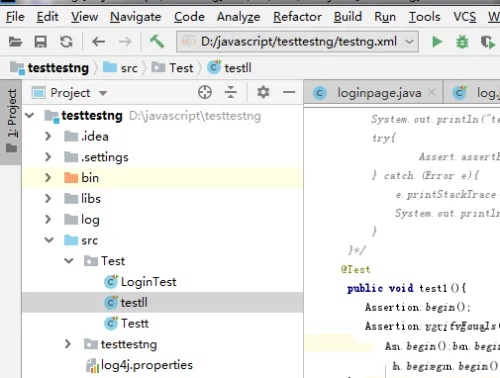Open the File menu
The height and width of the screenshot is (378, 500).
(15, 17)
